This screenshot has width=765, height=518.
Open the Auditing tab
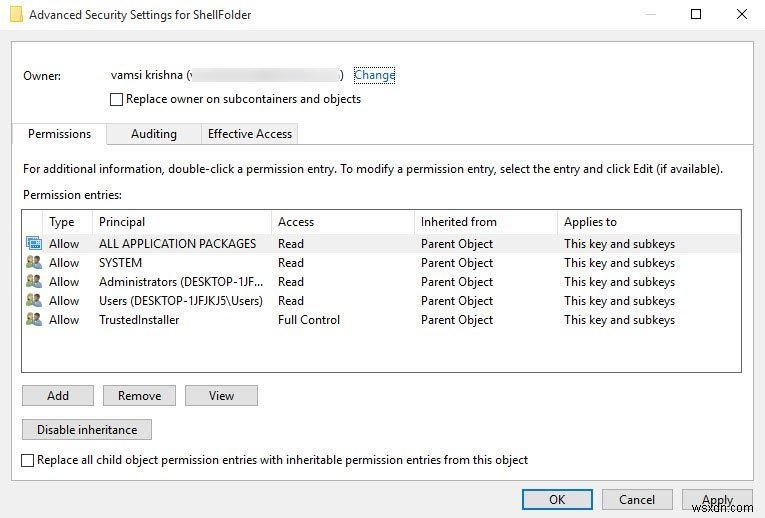(154, 134)
